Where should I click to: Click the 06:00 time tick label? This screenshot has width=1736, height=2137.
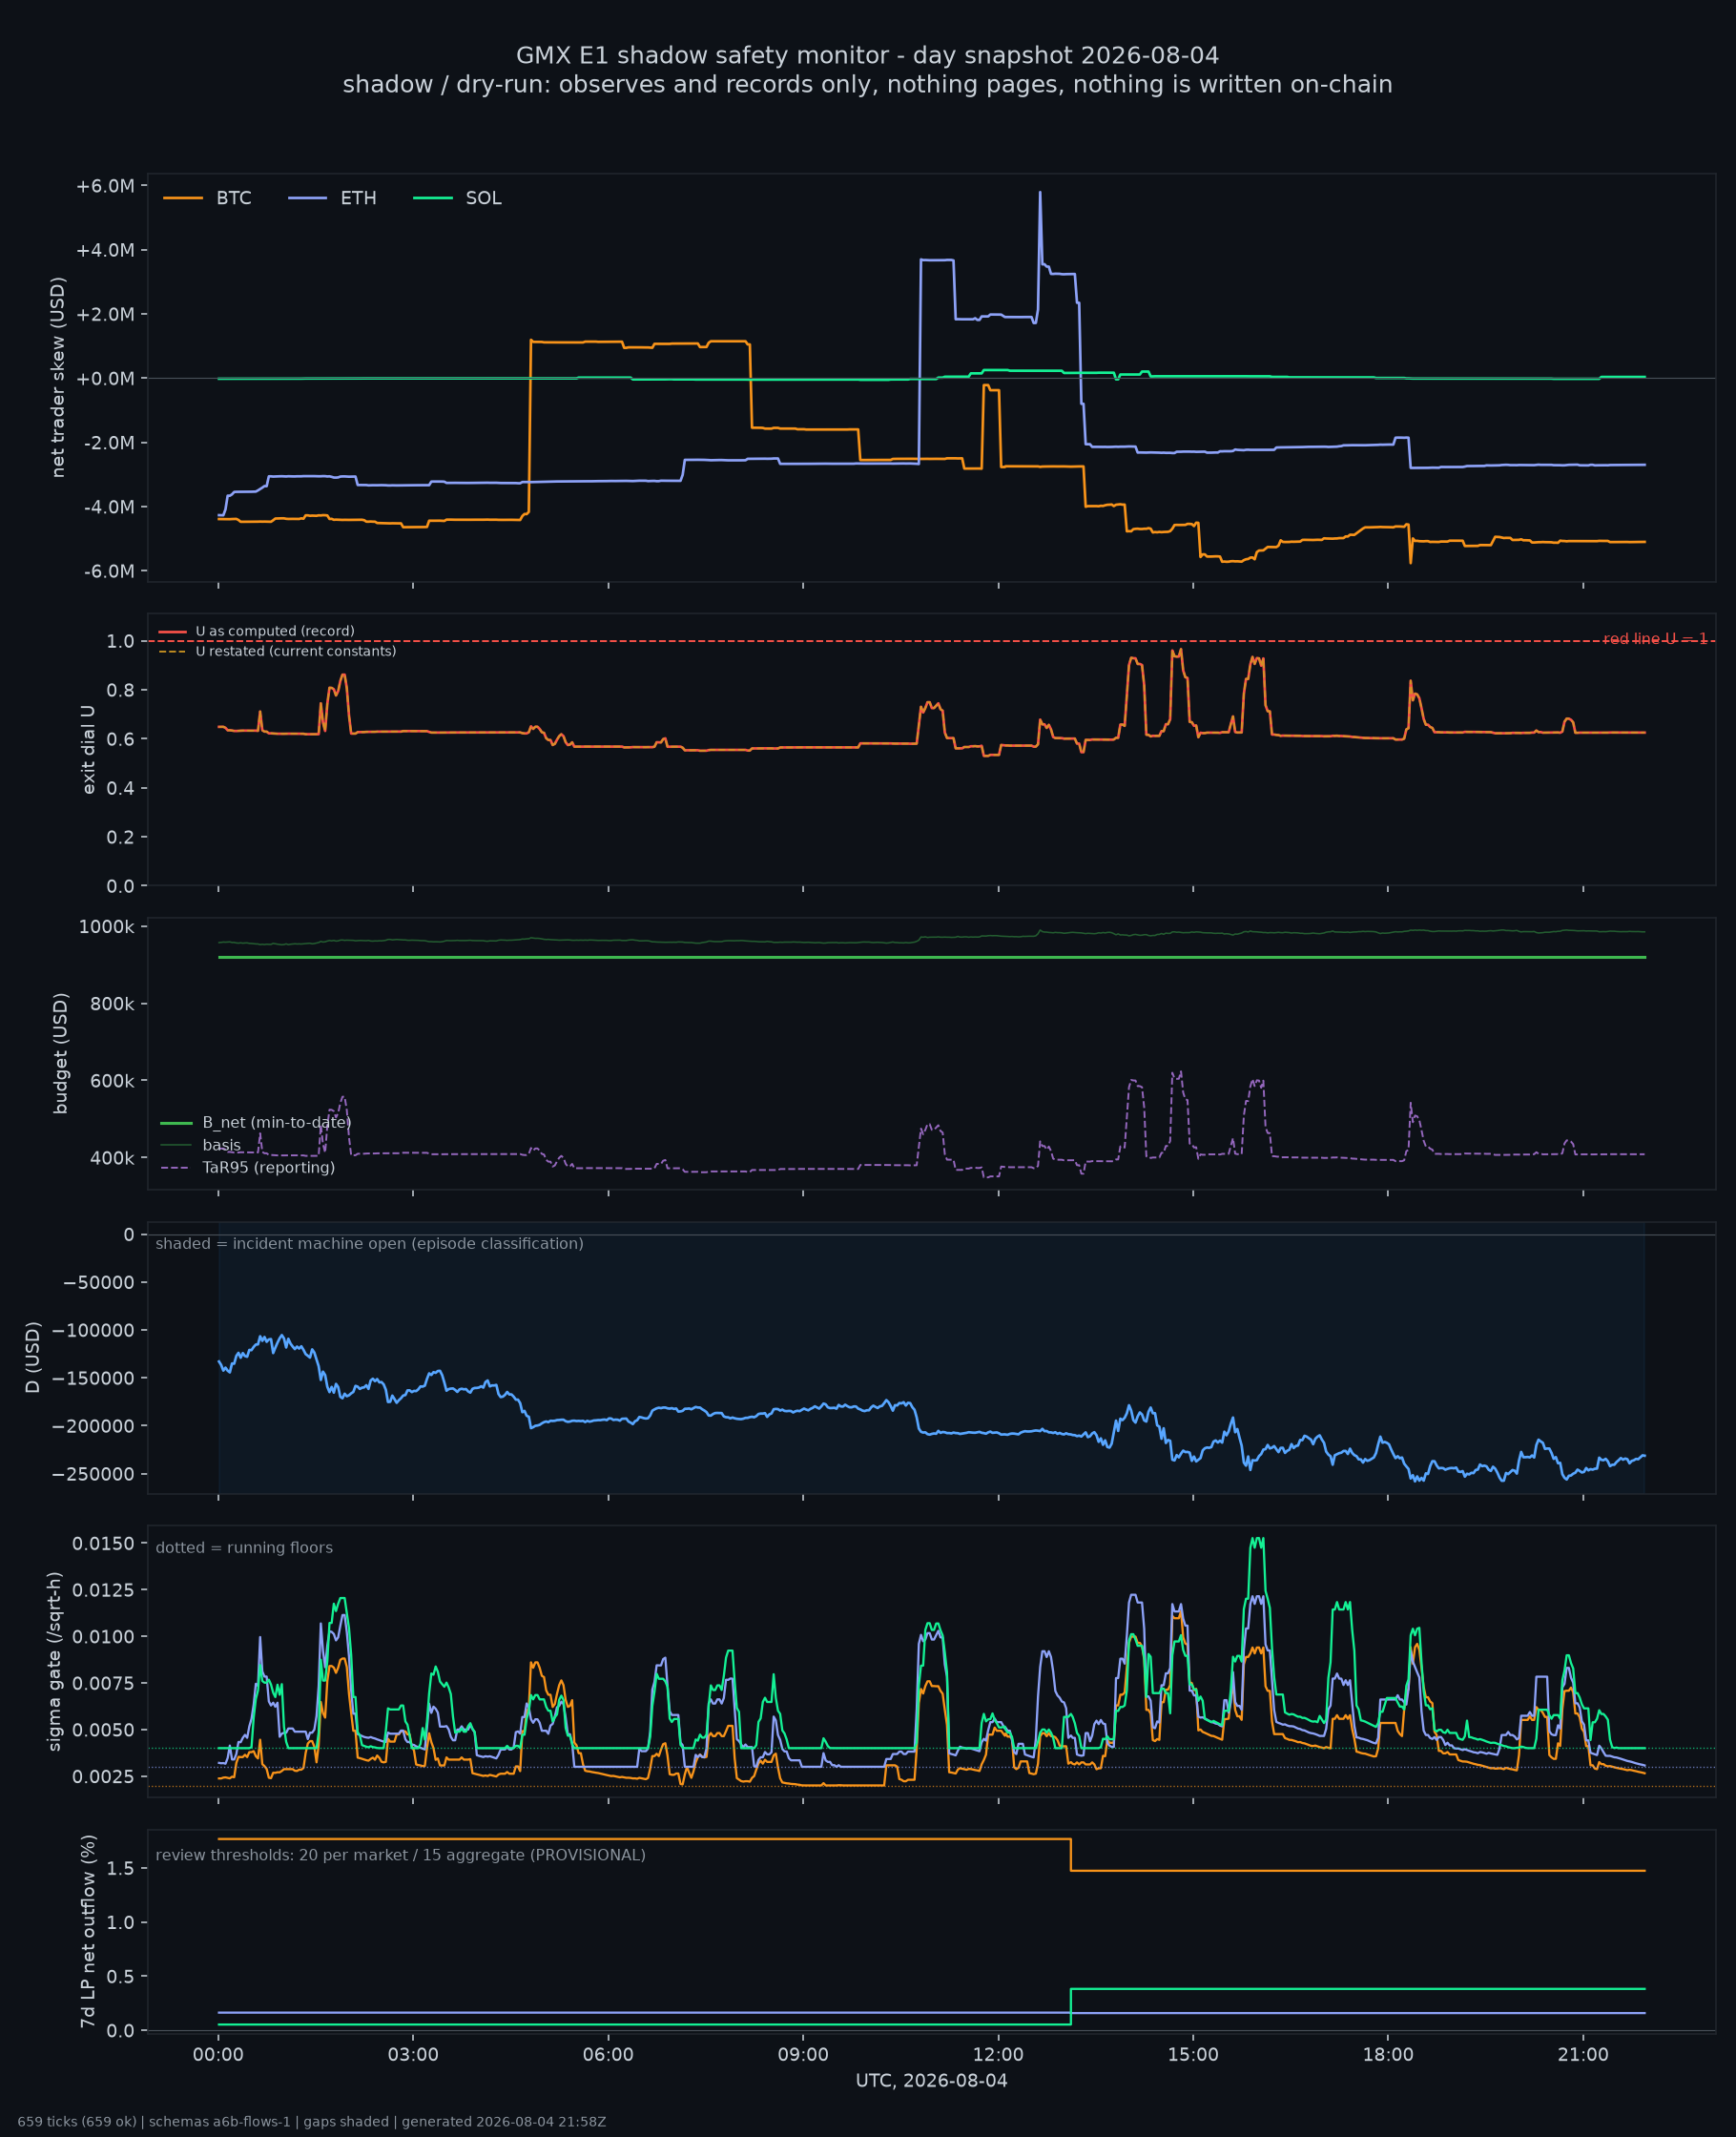pos(608,2055)
